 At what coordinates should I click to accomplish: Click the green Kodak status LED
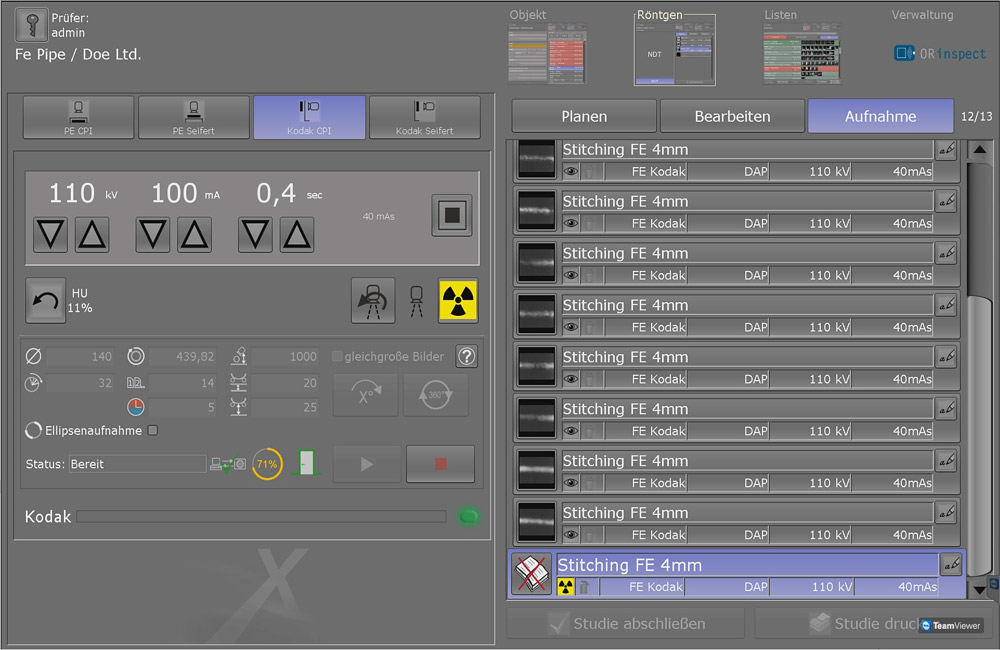pos(468,516)
